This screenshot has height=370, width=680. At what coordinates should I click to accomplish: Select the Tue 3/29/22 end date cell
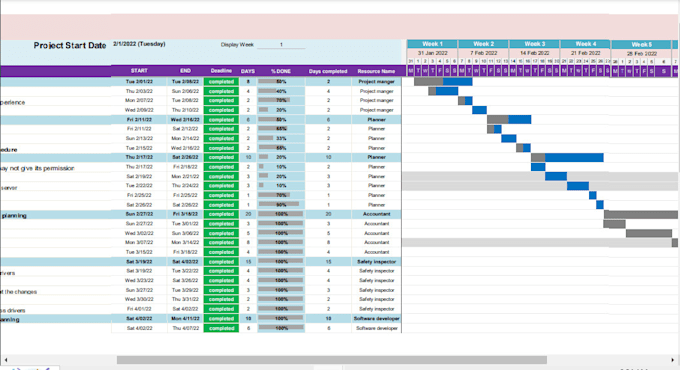[185, 290]
